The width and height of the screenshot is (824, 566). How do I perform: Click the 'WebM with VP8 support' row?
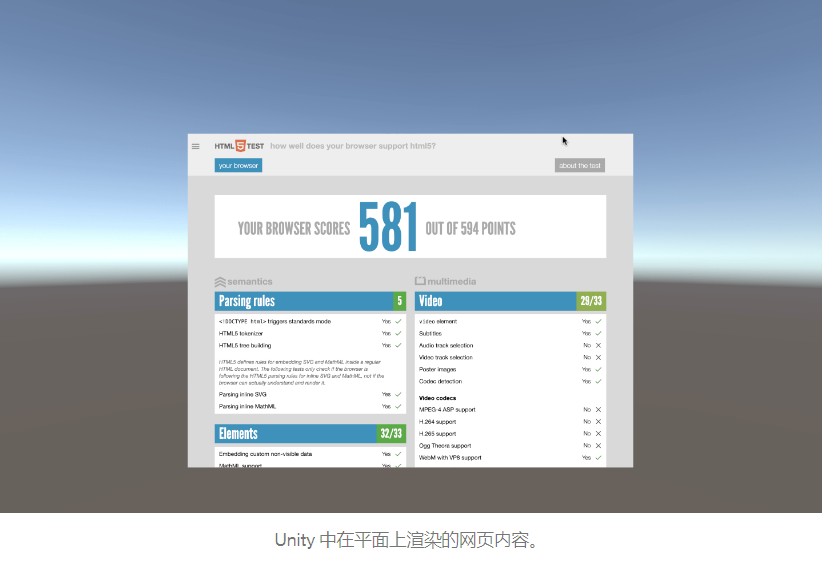click(510, 458)
